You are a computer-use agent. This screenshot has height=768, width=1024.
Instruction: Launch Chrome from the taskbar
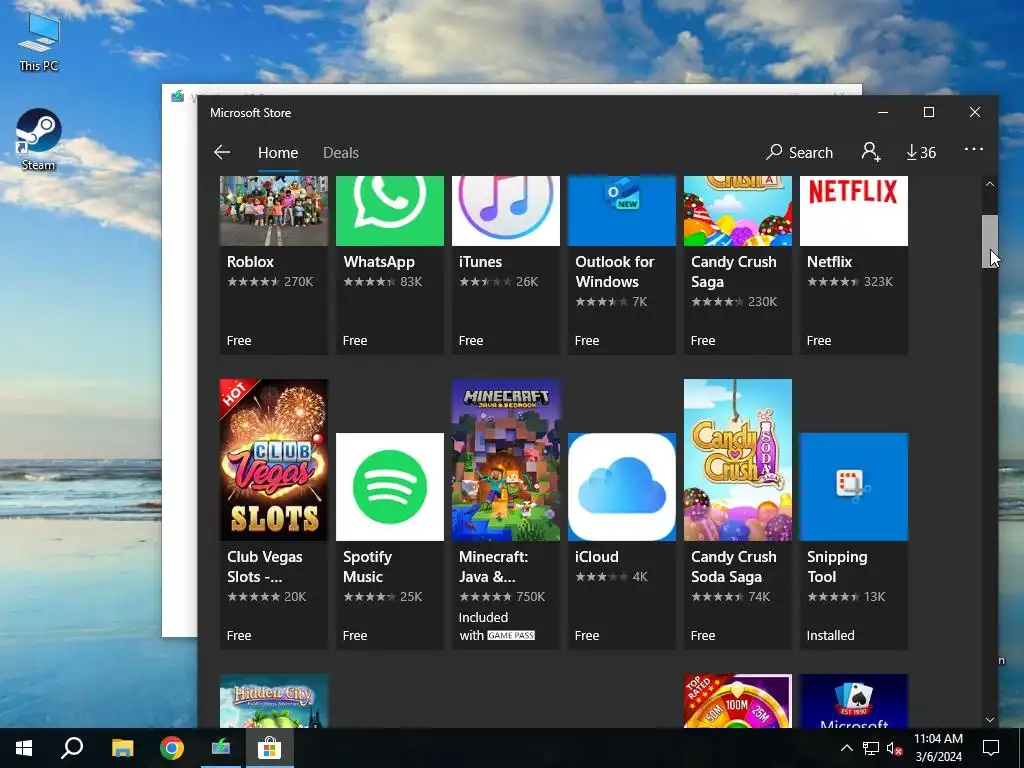pyautogui.click(x=172, y=748)
